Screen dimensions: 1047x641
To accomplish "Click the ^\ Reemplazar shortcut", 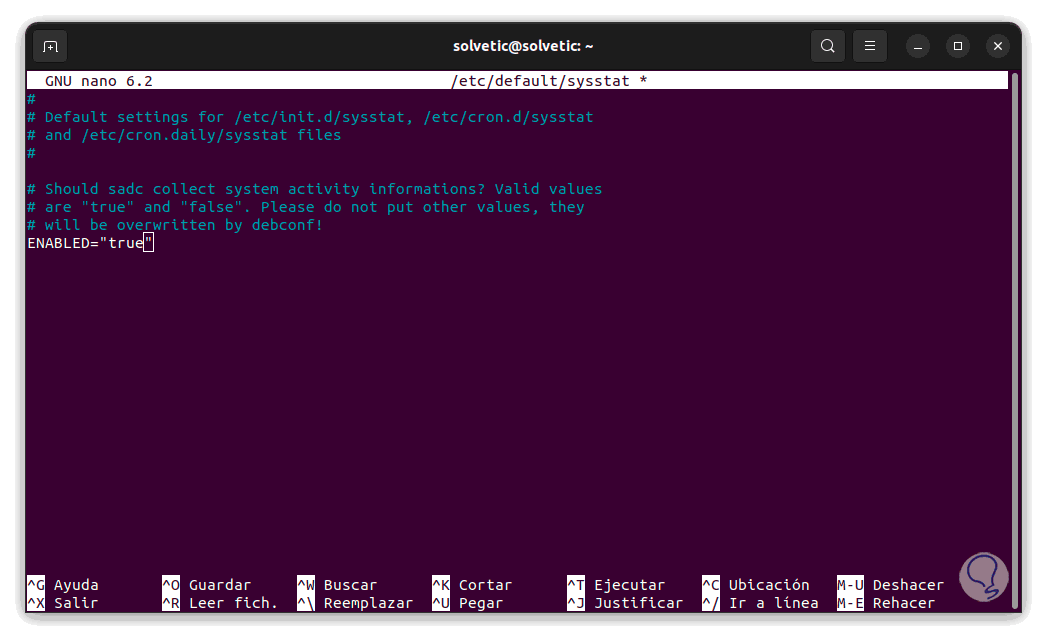I will [x=355, y=603].
